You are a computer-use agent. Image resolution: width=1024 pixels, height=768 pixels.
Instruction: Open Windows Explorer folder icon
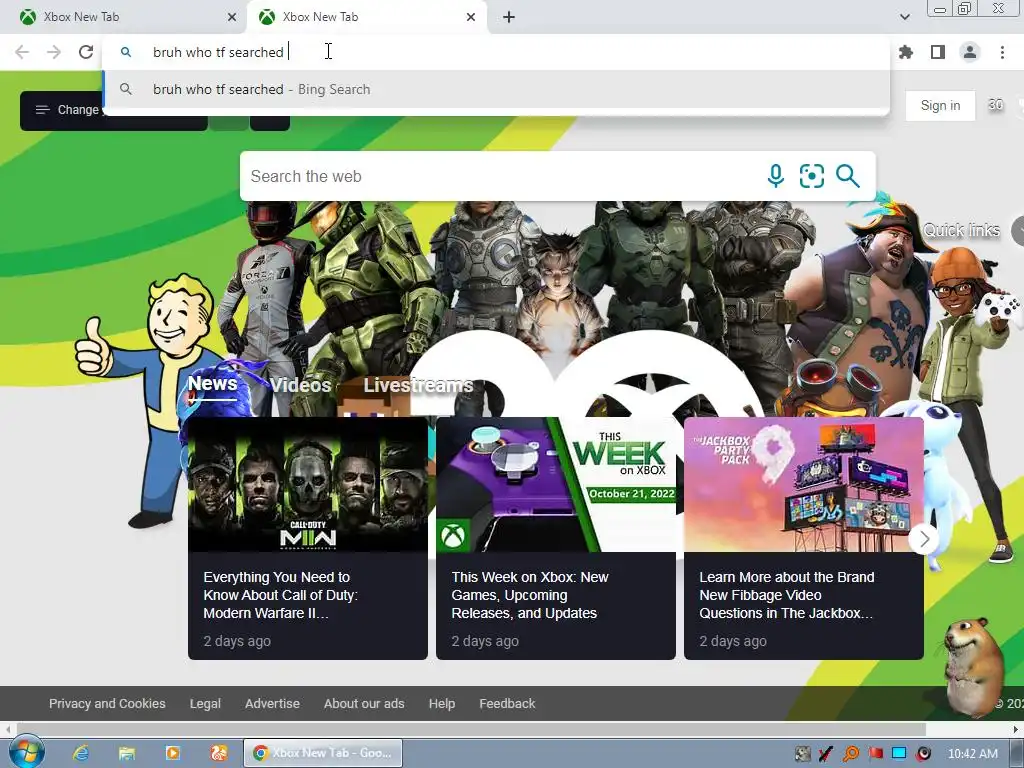(x=127, y=753)
